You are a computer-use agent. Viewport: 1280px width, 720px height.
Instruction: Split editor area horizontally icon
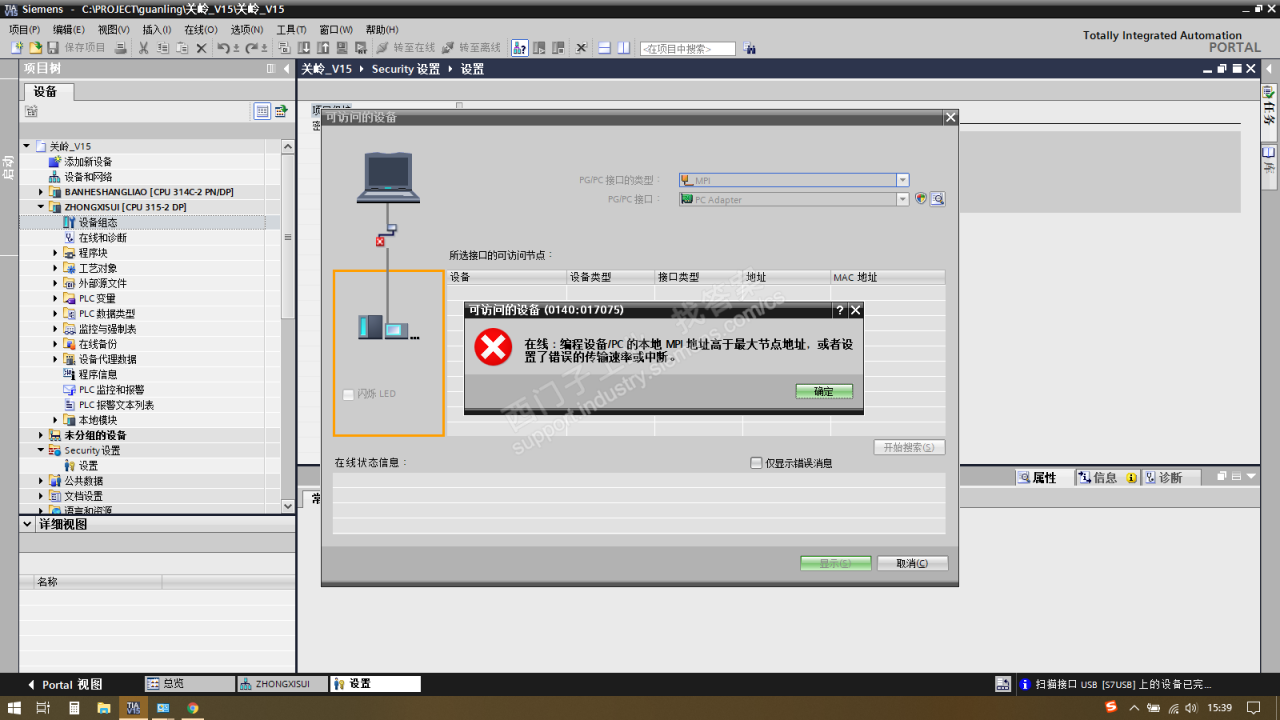(605, 48)
